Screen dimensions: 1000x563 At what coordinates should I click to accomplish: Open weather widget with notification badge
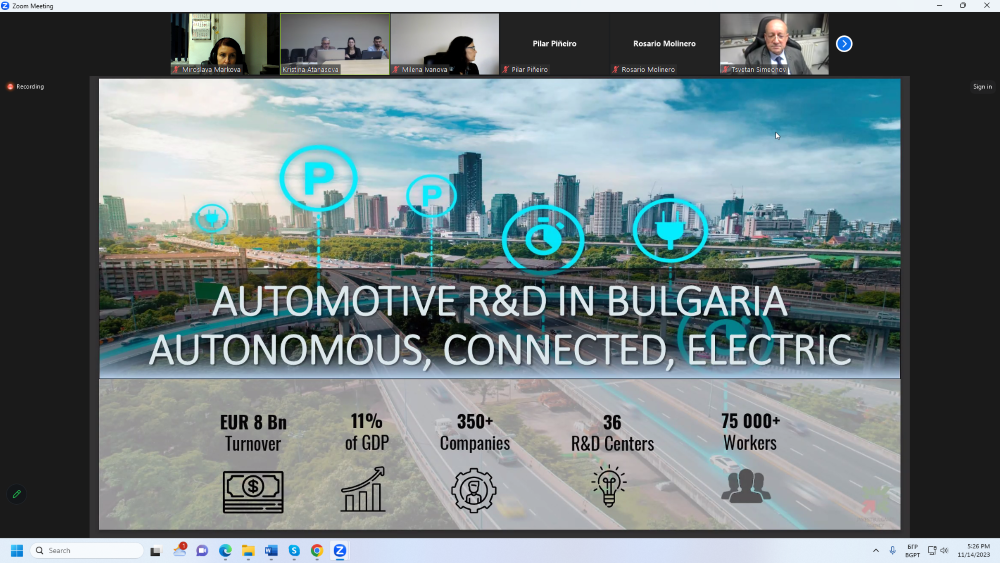[180, 550]
